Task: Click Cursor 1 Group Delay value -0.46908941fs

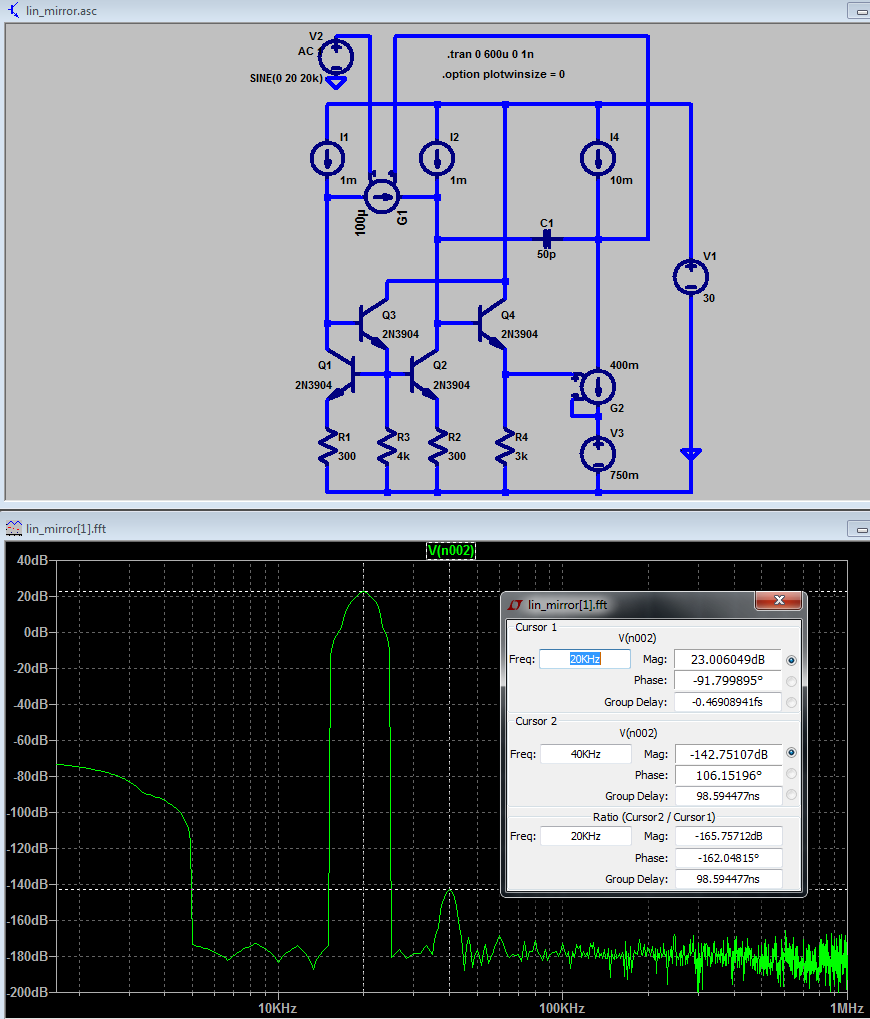Action: click(727, 702)
